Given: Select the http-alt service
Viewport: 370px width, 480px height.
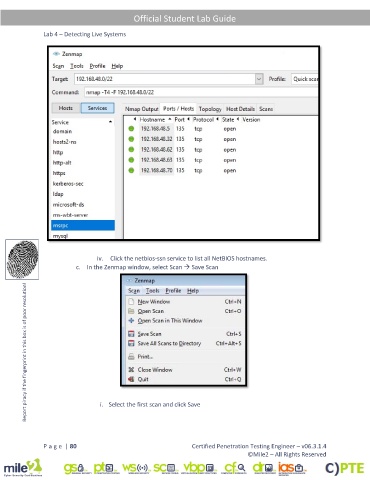Looking at the screenshot, I should (x=82, y=163).
